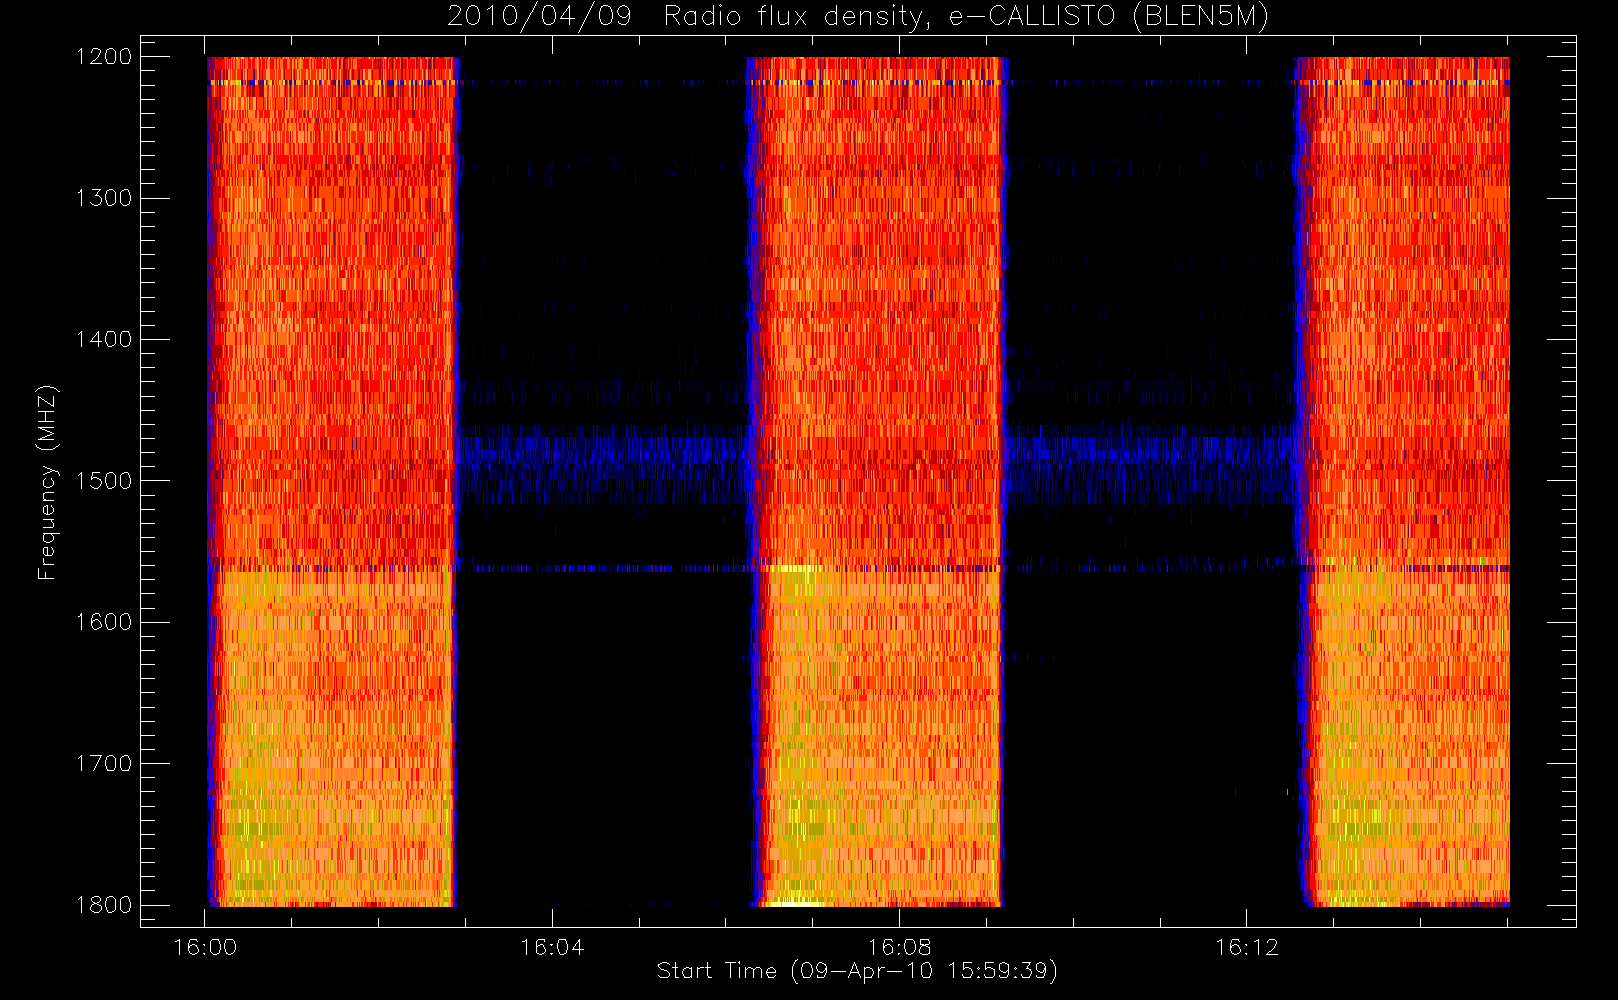
Task: Click the 1400 frequency axis label
Action: (x=104, y=340)
